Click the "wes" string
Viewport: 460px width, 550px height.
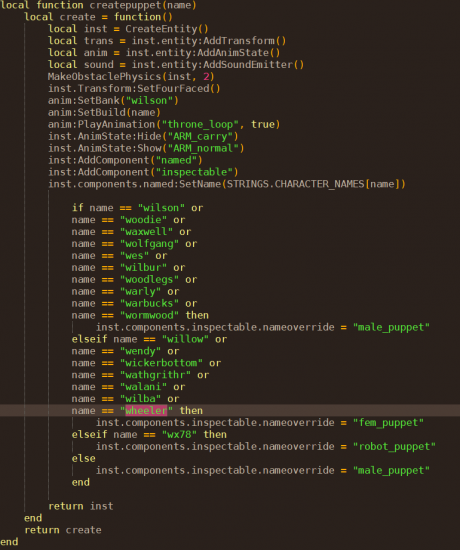pos(134,255)
